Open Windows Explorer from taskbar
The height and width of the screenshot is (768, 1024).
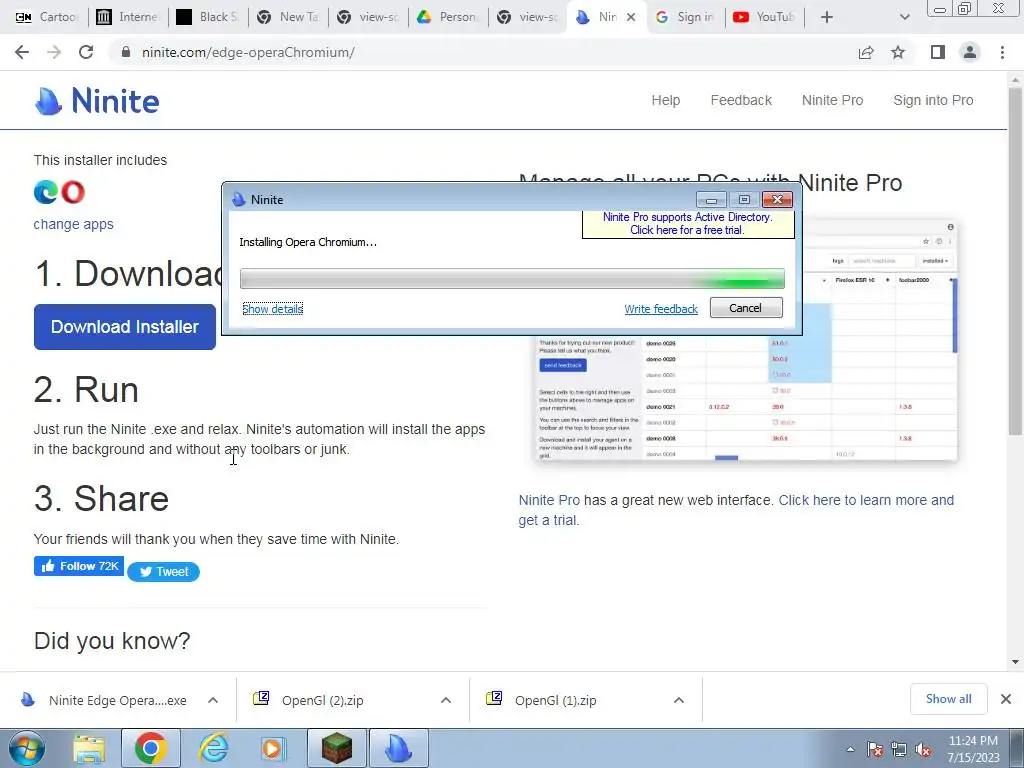89,748
